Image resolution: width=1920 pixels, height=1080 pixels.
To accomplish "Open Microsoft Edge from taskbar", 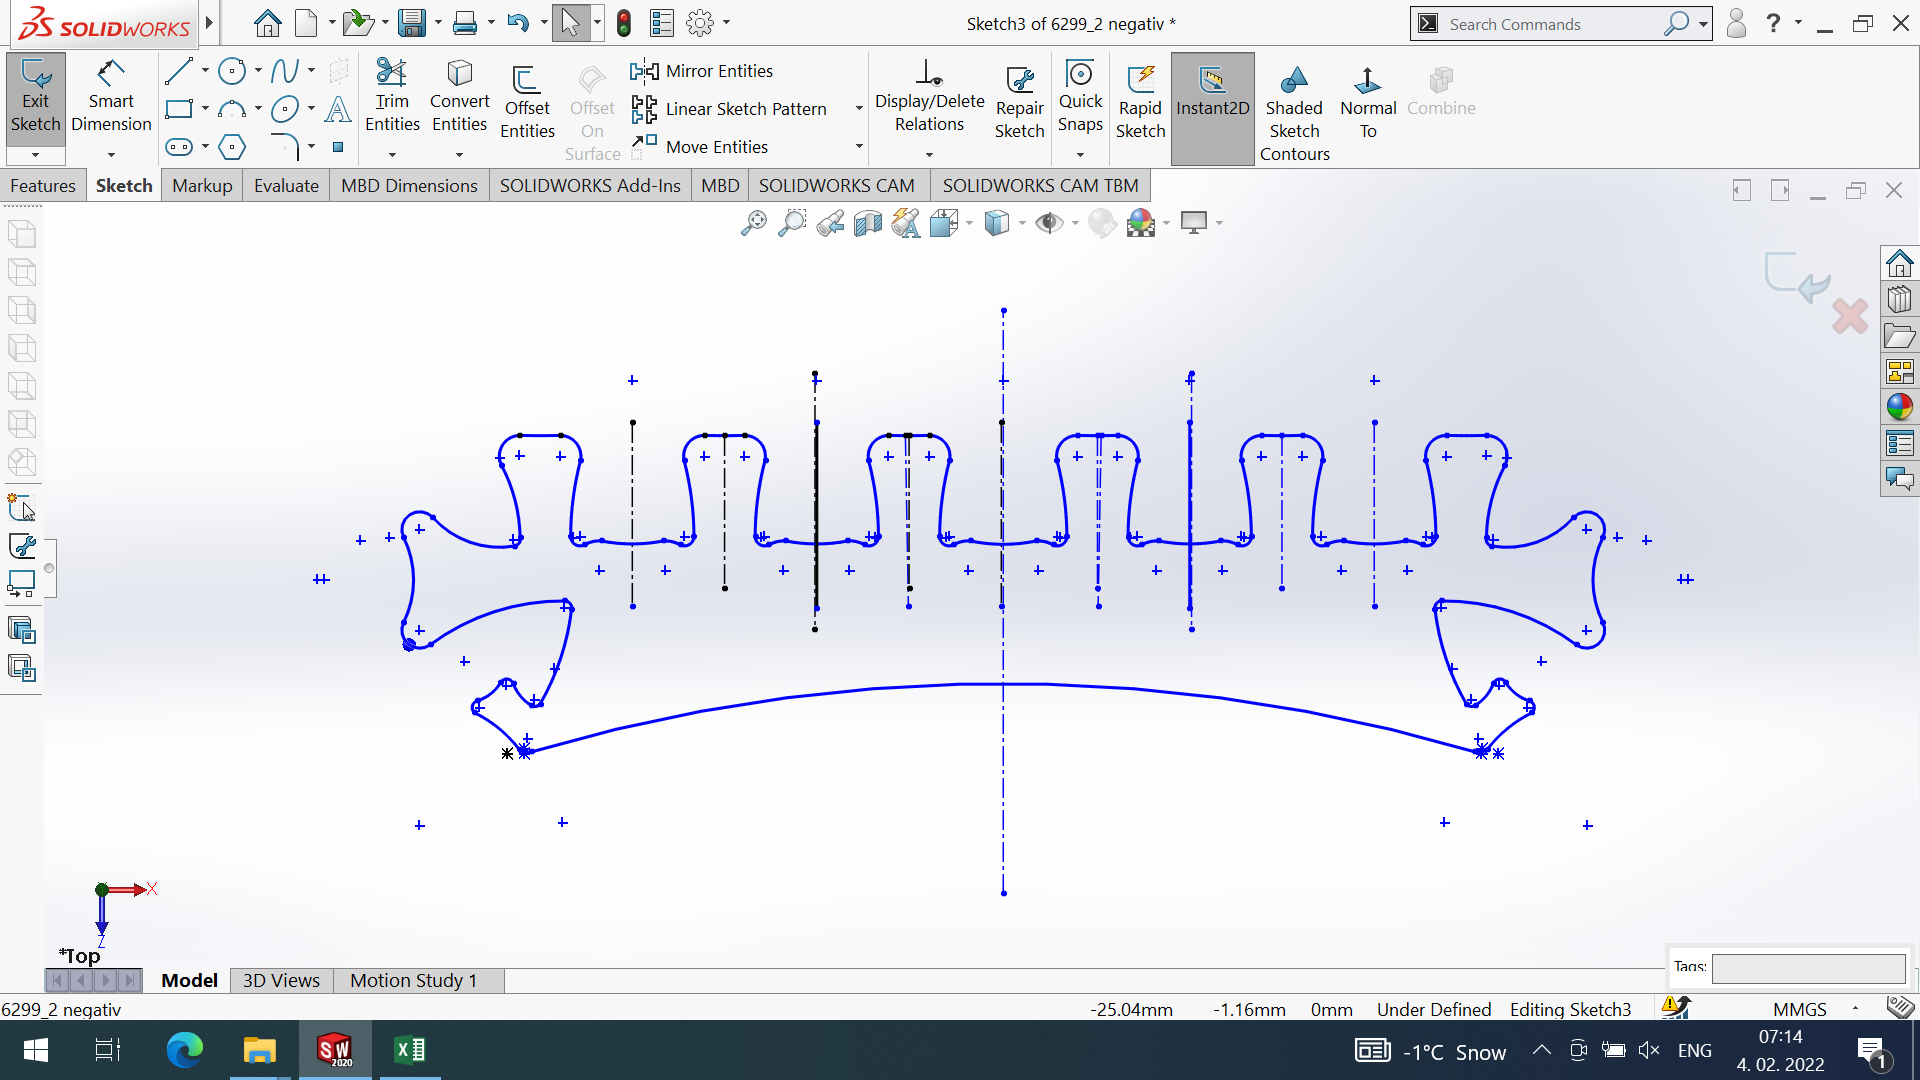I will [x=185, y=1050].
